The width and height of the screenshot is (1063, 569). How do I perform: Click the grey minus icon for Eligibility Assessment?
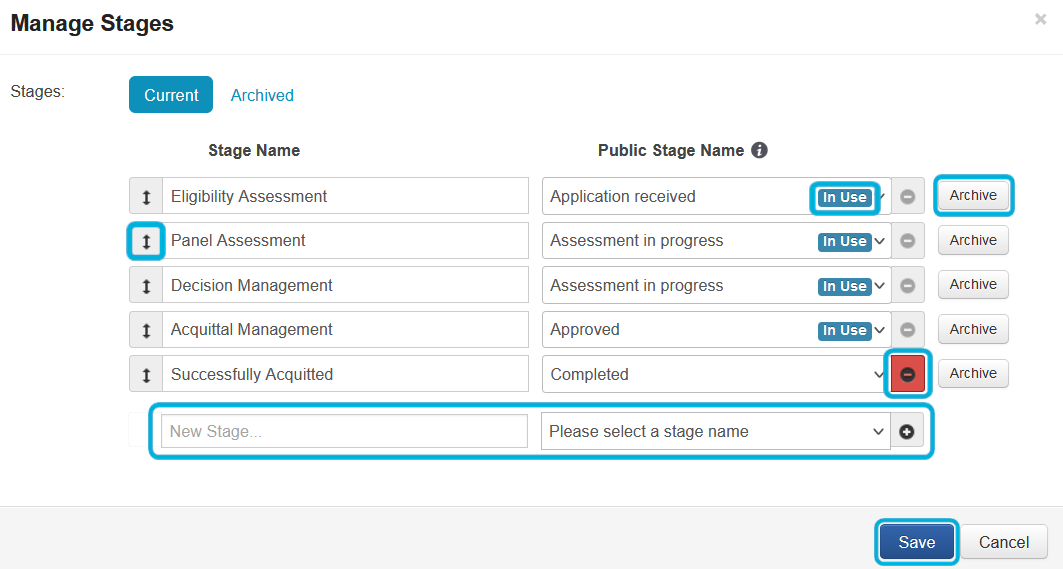point(907,197)
